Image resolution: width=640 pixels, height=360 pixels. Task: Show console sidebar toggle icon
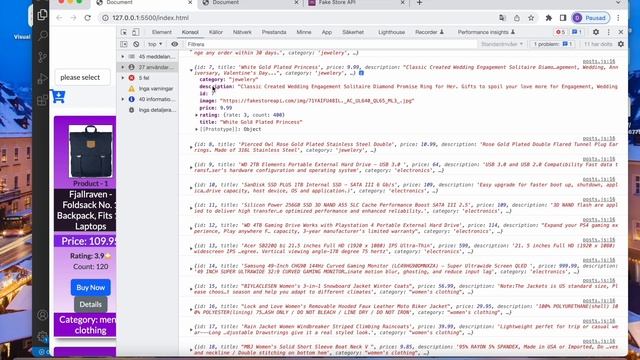(x=124, y=44)
